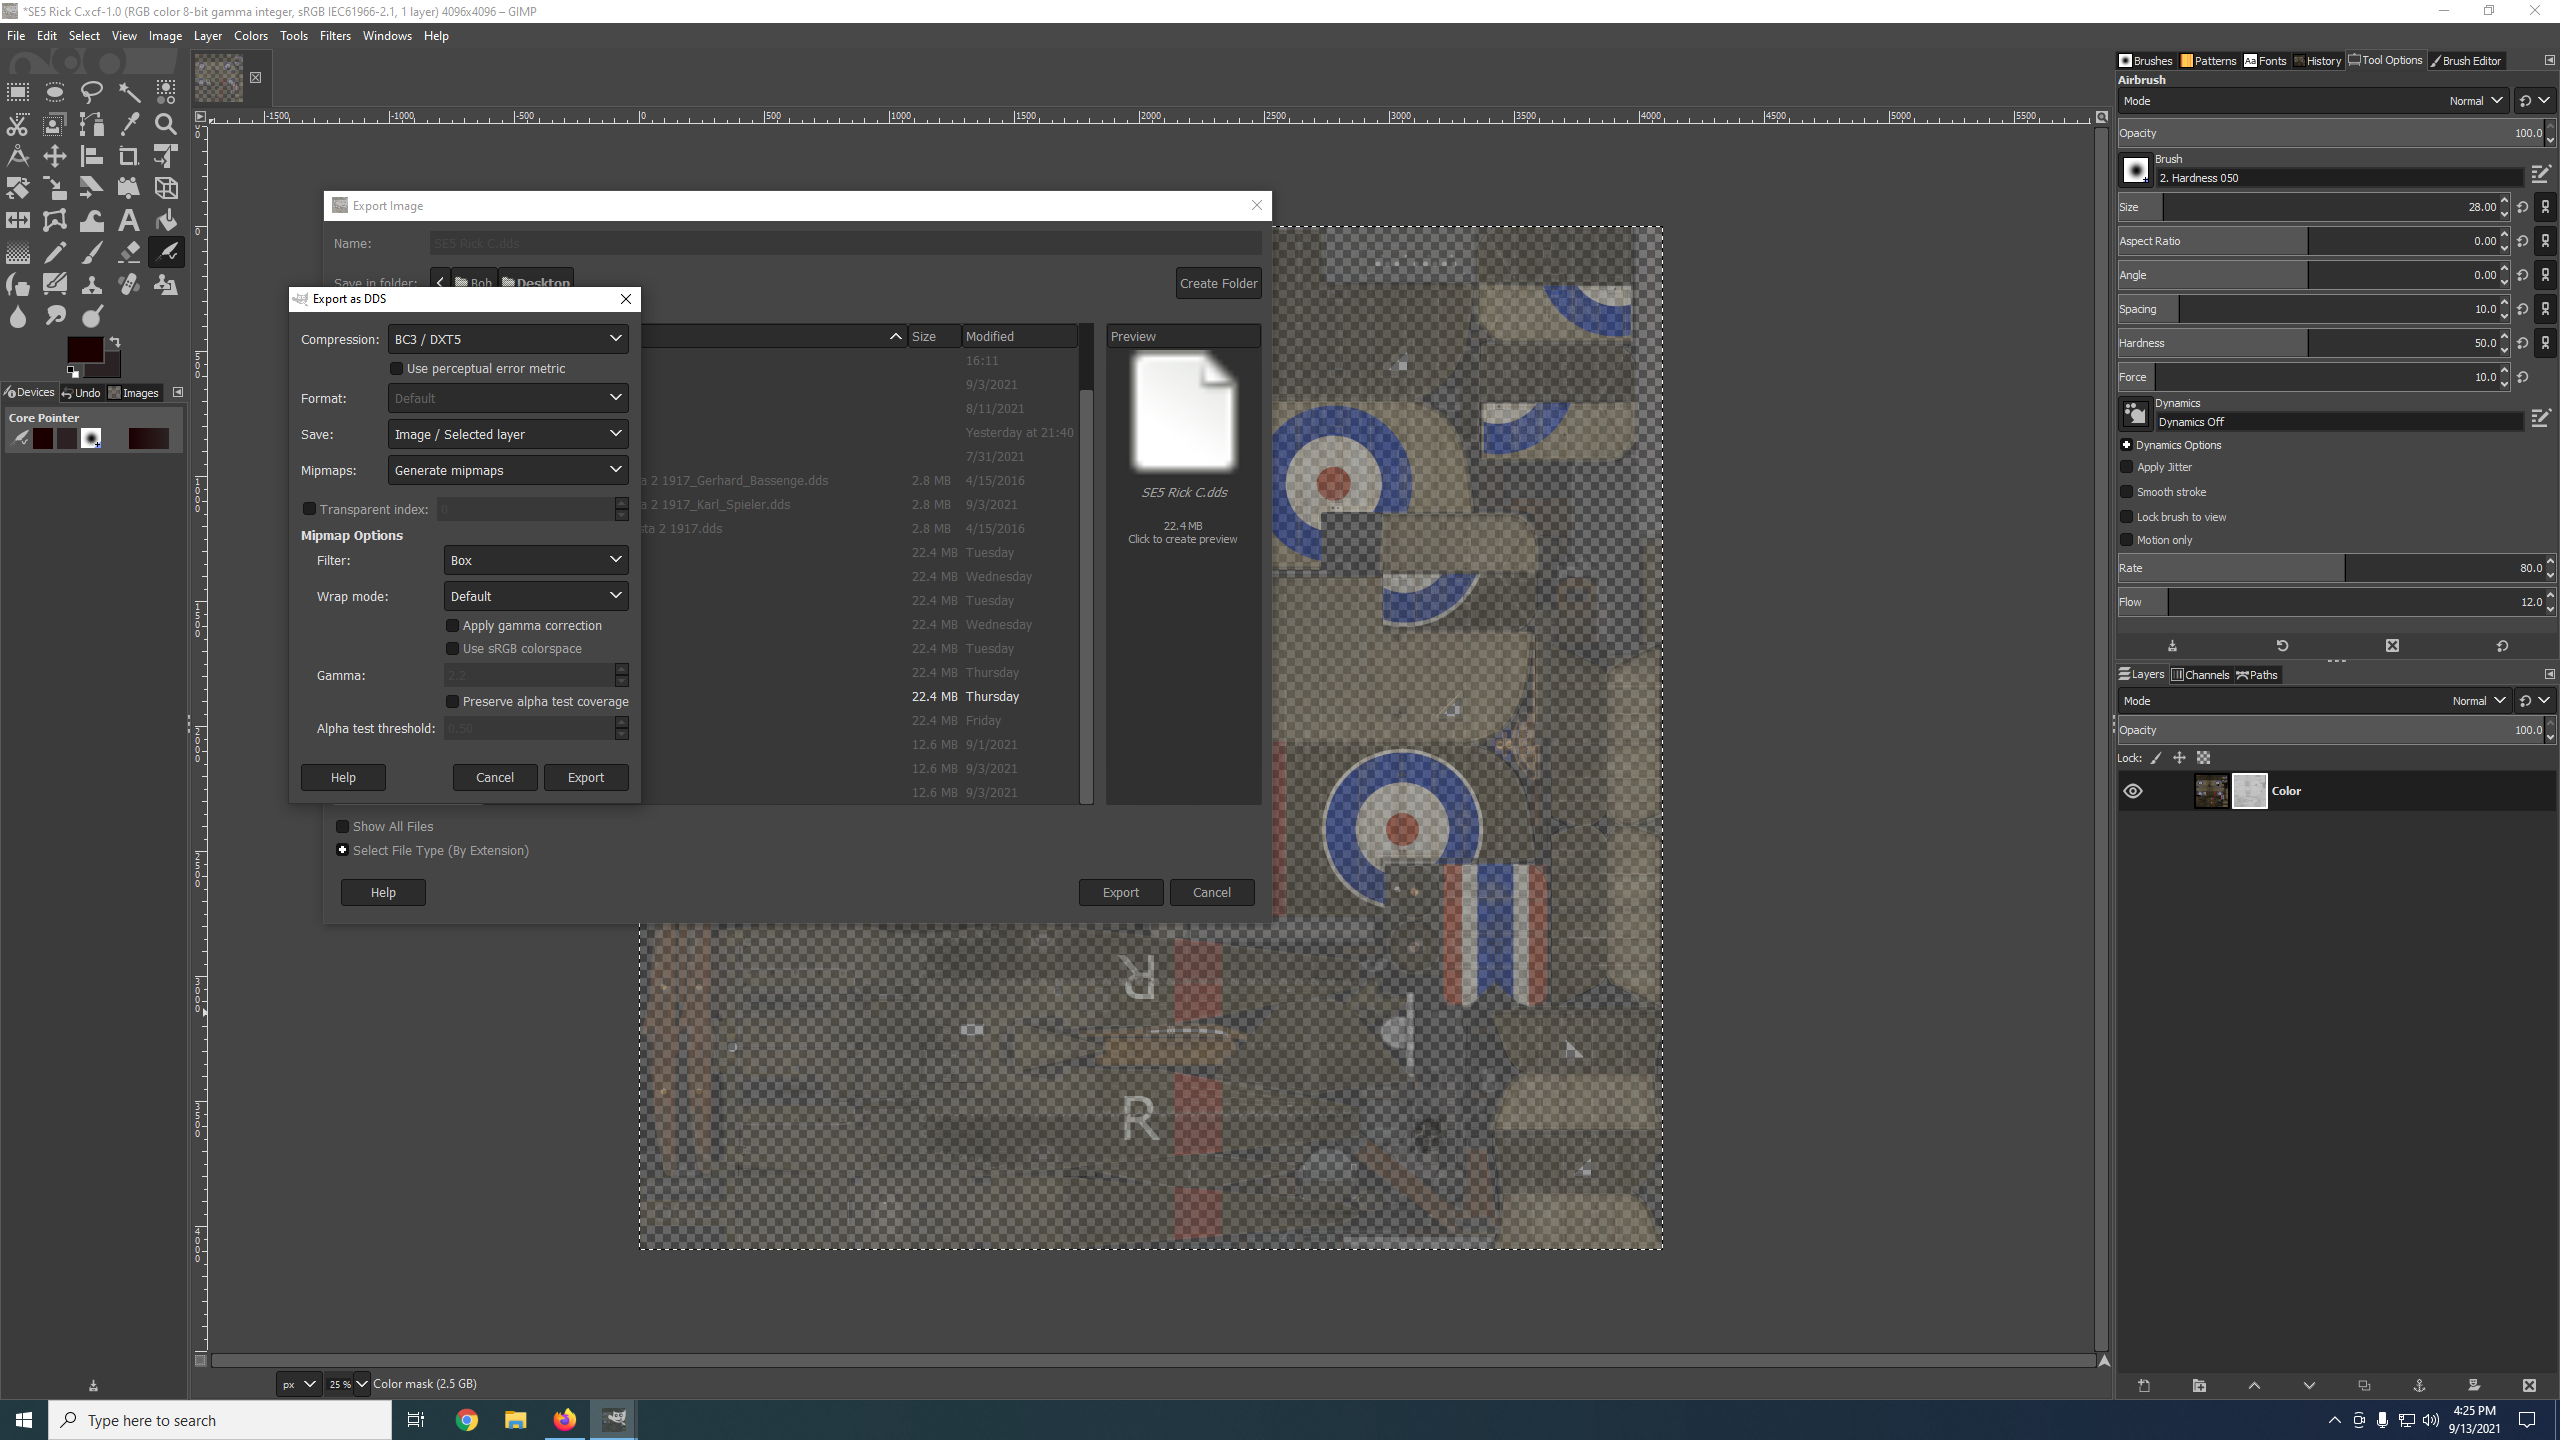Select the Scissors Select tool
This screenshot has height=1440, width=2560.
[18, 124]
